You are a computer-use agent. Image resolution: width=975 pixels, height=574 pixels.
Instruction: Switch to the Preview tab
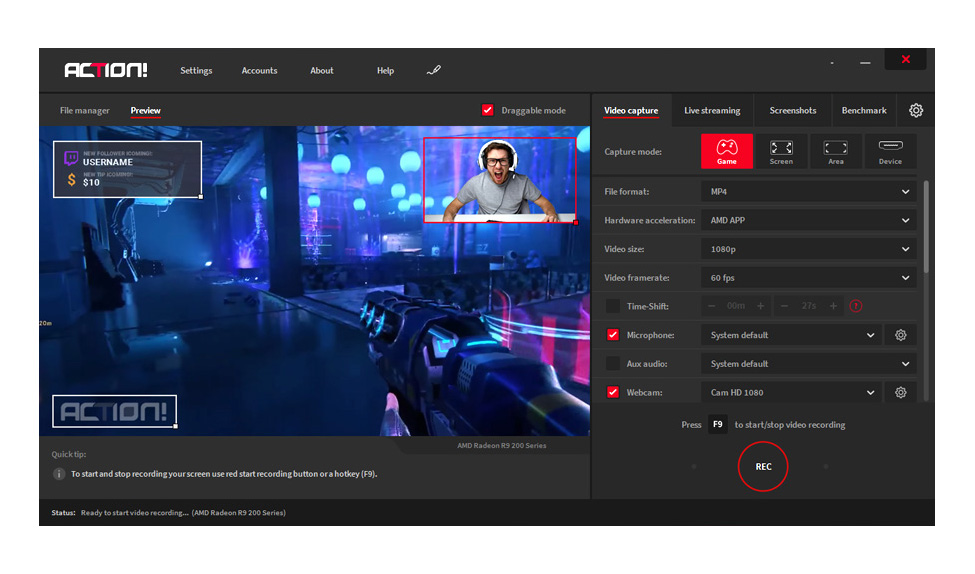146,110
